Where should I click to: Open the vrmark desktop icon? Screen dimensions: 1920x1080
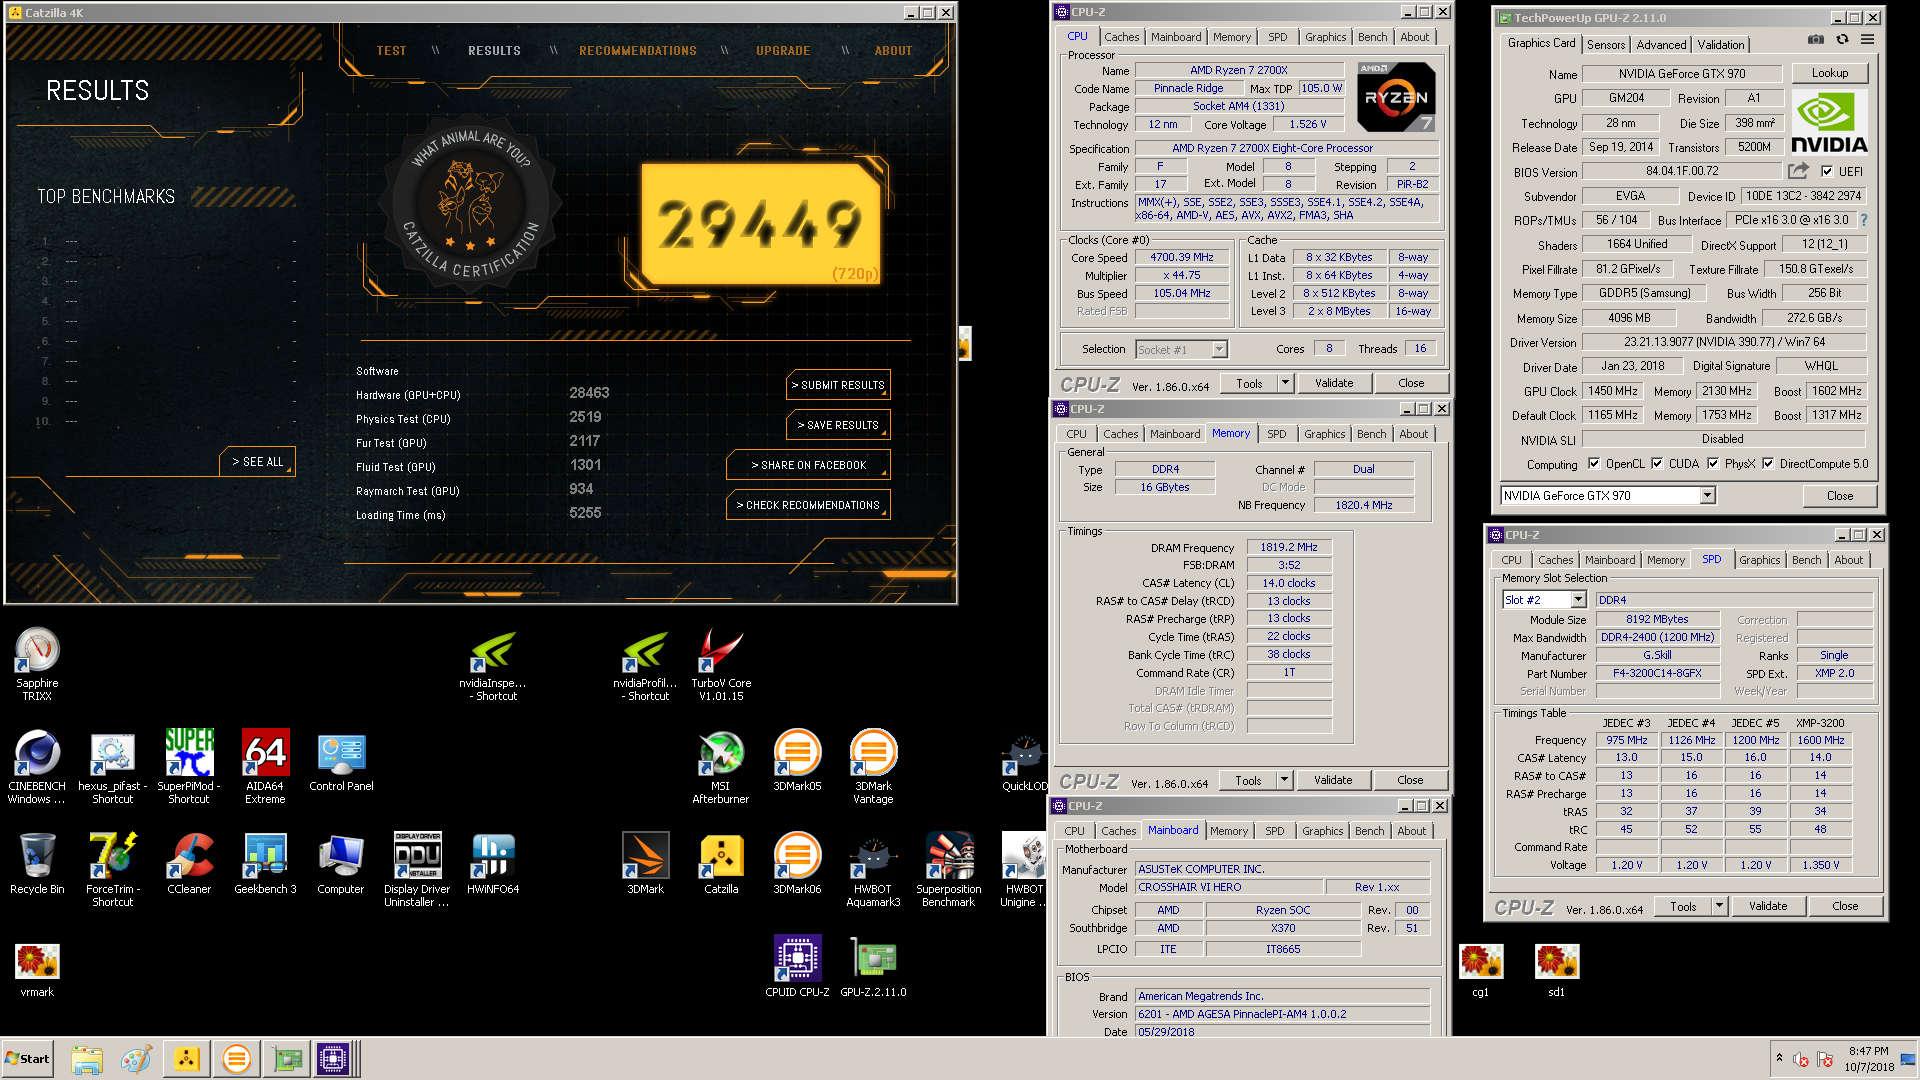coord(37,971)
